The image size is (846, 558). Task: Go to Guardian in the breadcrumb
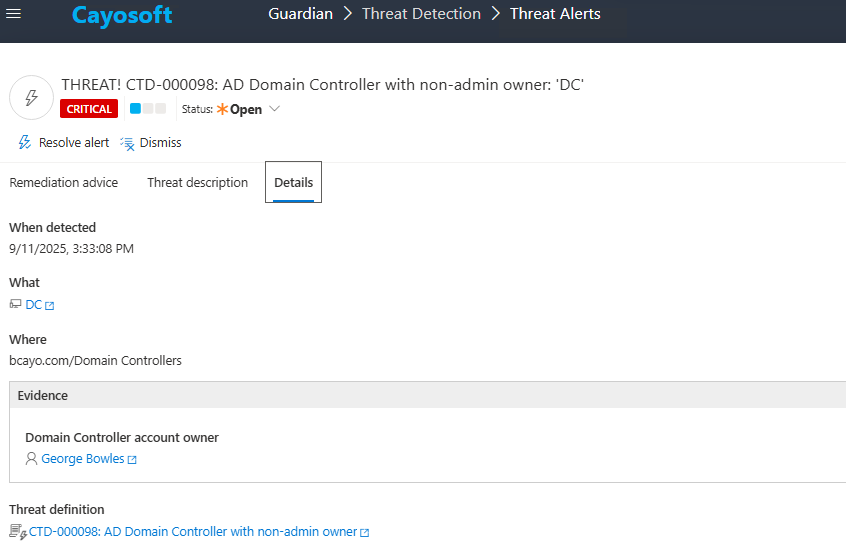coord(300,14)
